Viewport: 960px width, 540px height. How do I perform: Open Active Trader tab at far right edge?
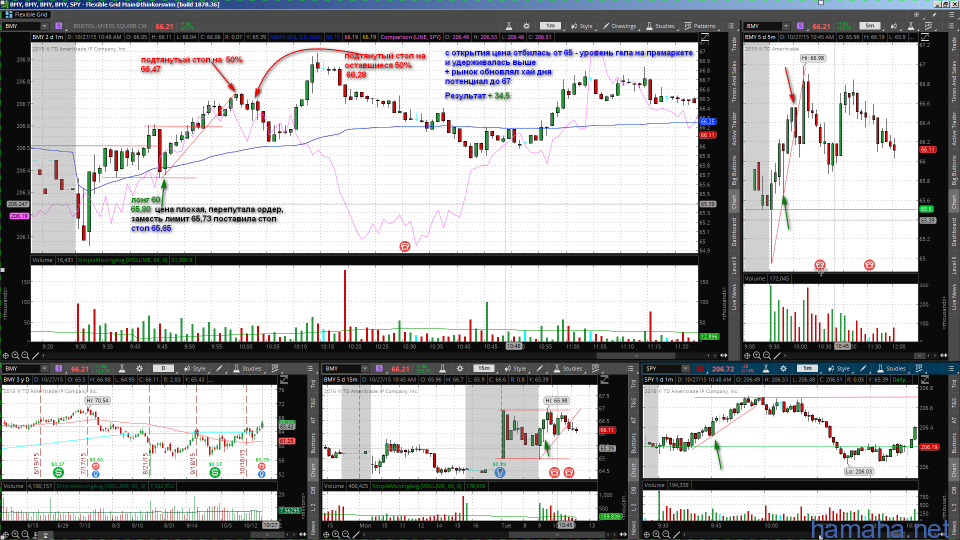tap(954, 129)
